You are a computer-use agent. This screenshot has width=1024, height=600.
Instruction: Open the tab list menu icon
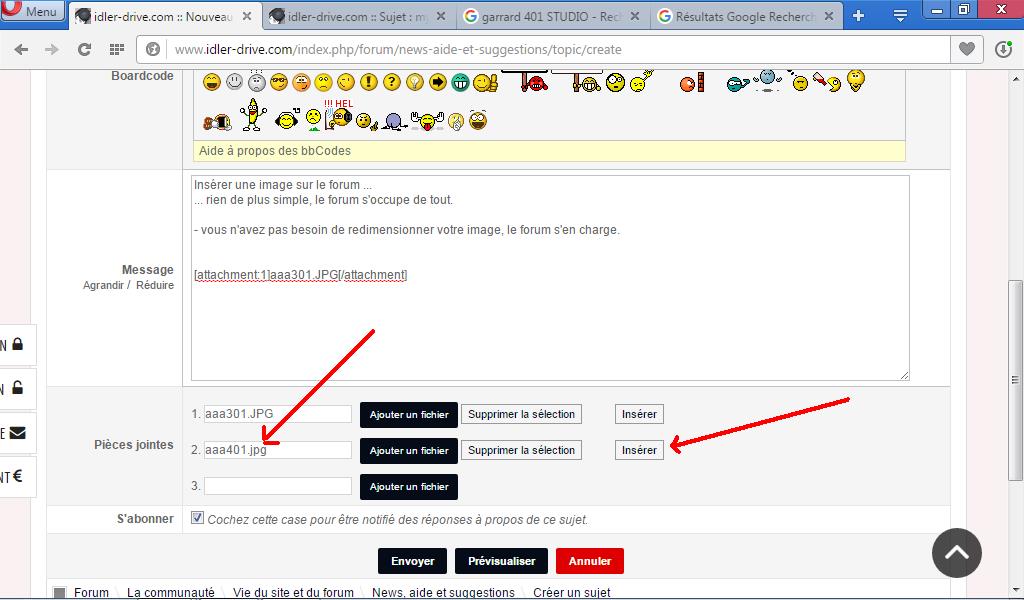pos(900,16)
